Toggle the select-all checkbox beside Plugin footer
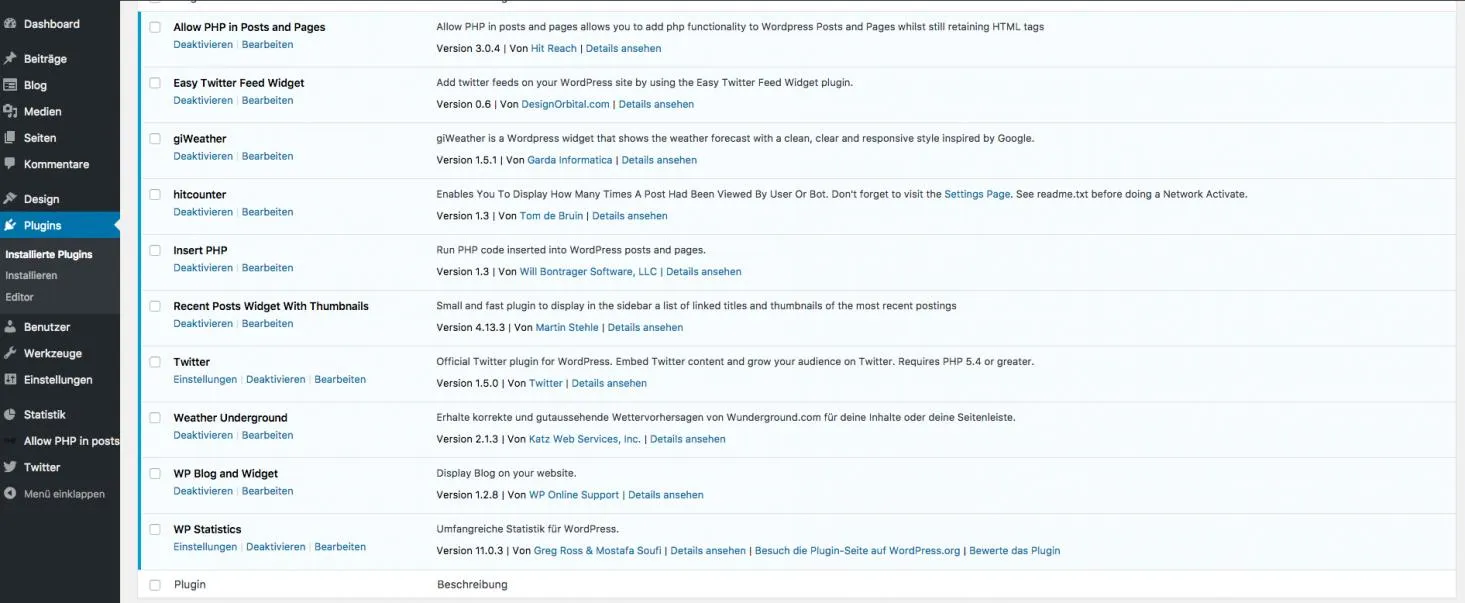1465x603 pixels. (155, 585)
